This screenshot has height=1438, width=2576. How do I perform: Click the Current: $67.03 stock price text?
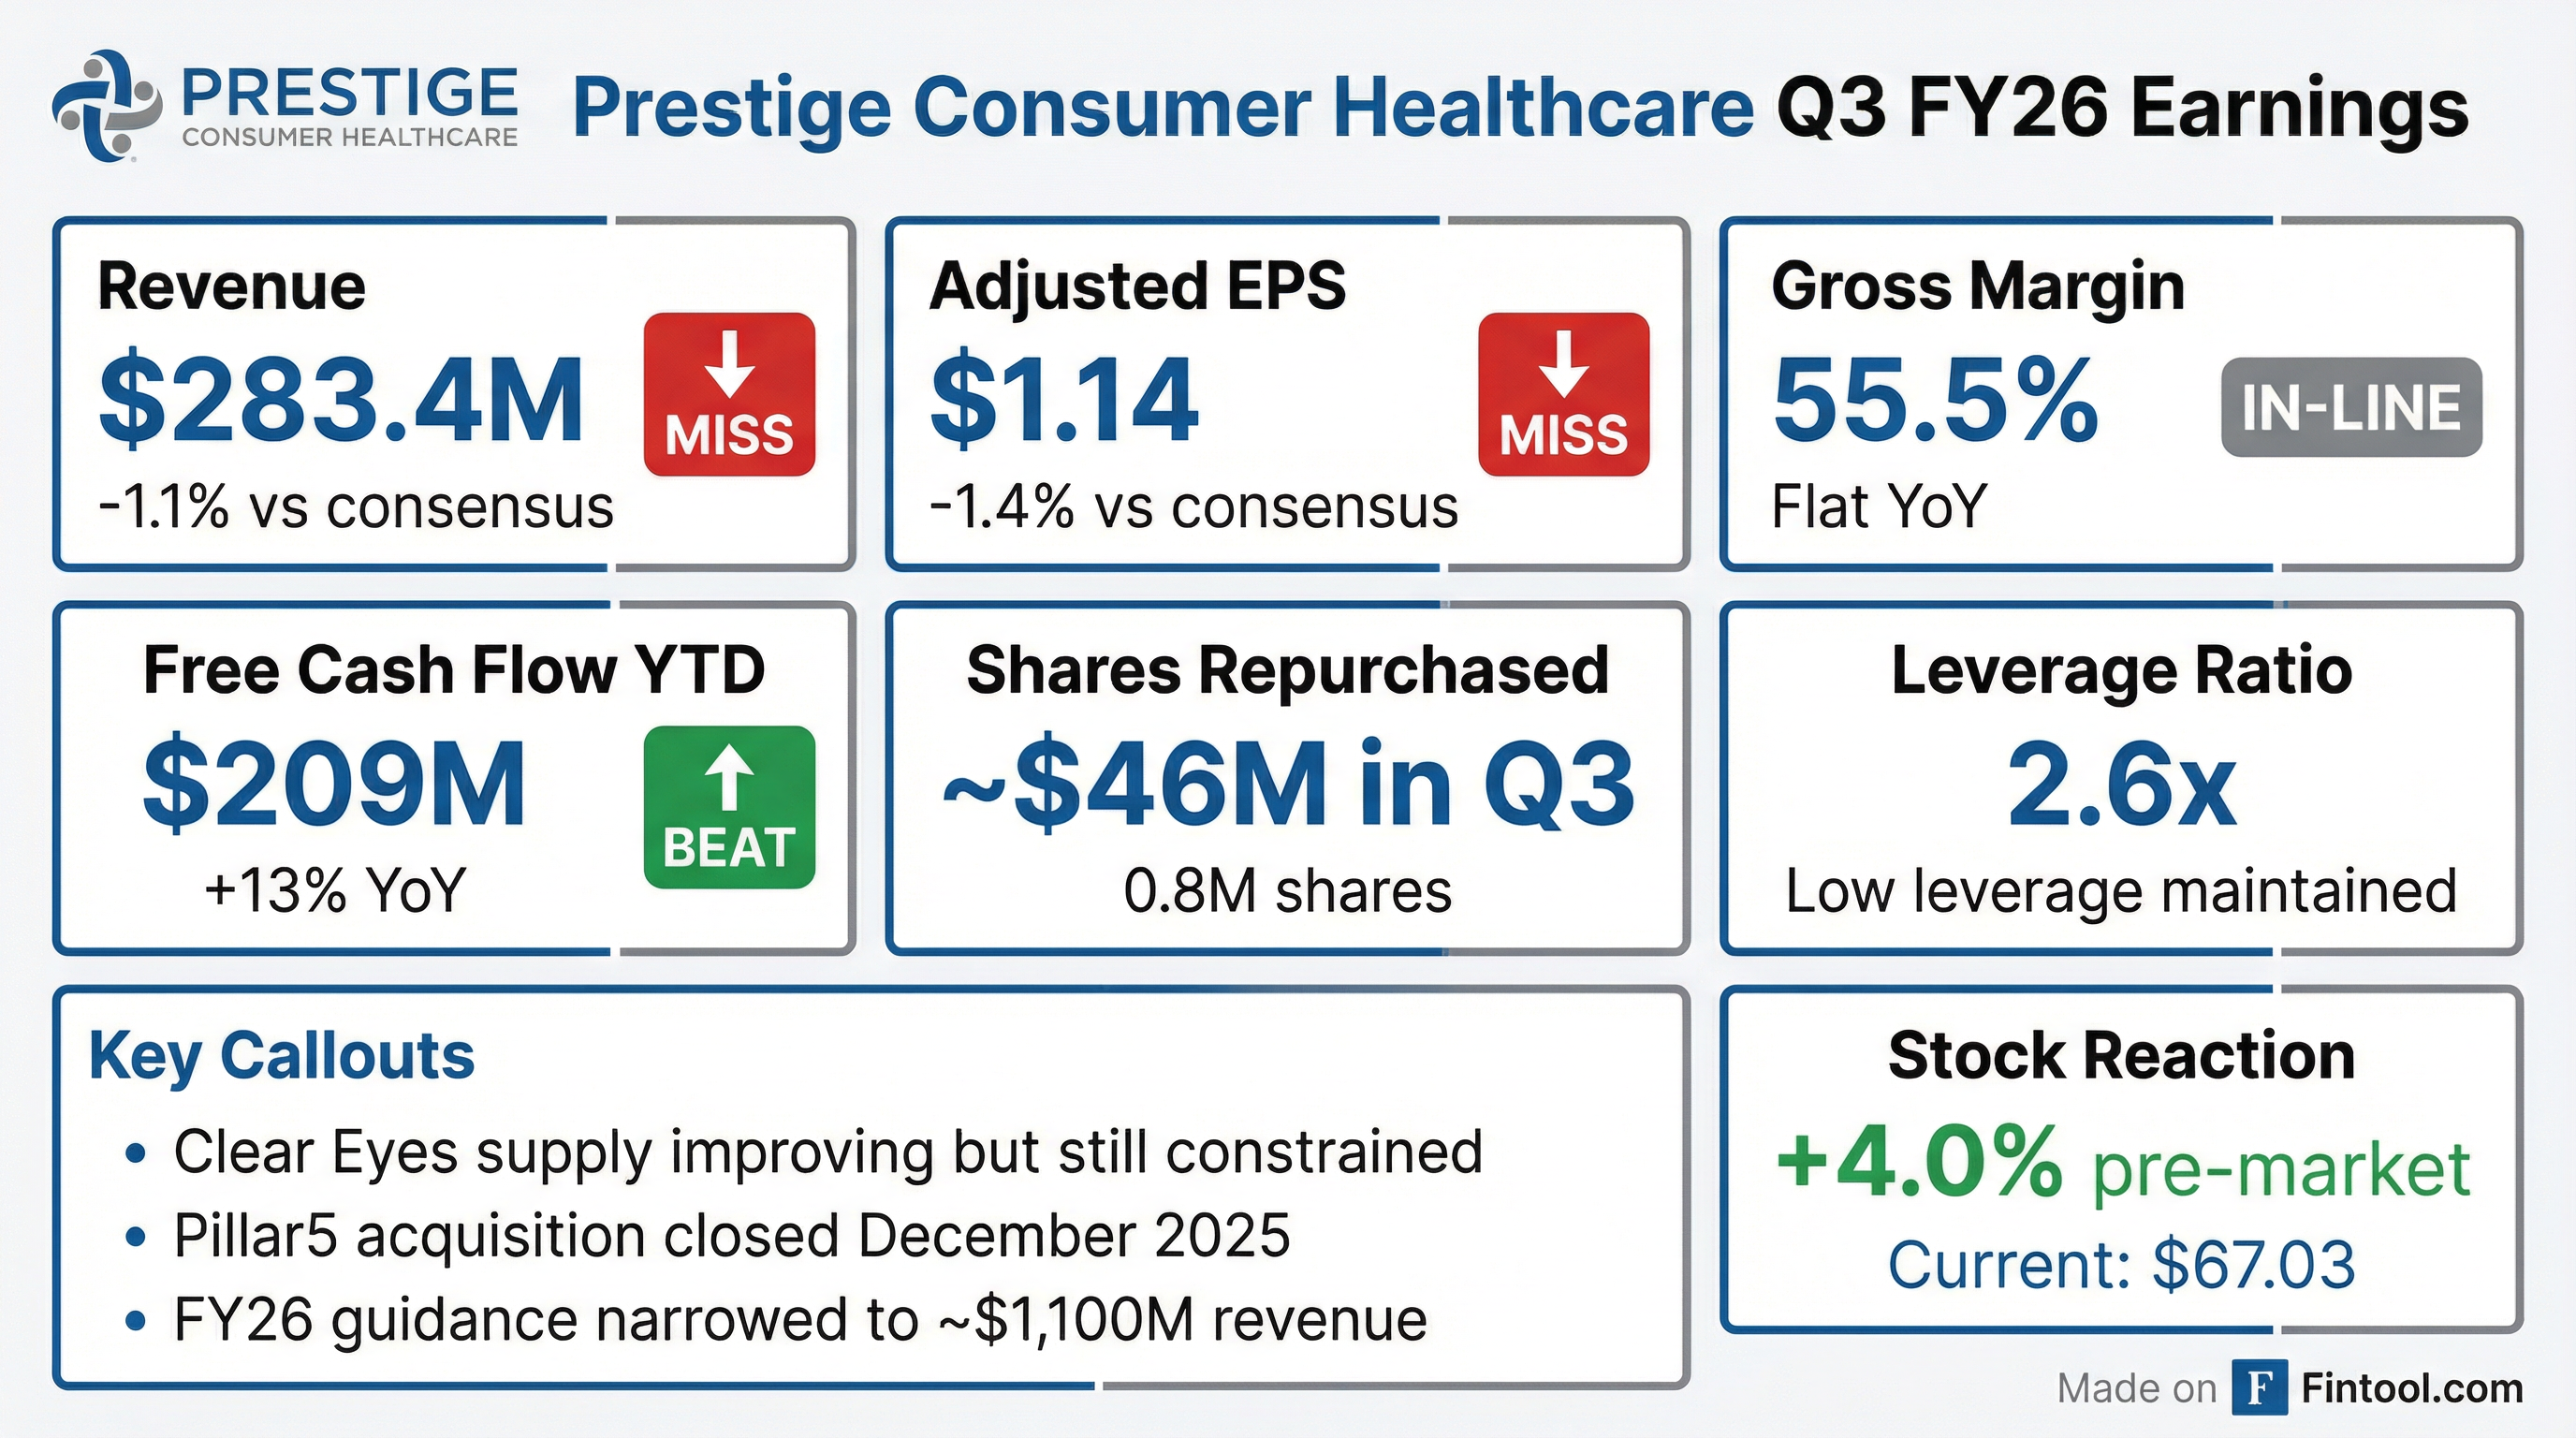[x=2121, y=1264]
